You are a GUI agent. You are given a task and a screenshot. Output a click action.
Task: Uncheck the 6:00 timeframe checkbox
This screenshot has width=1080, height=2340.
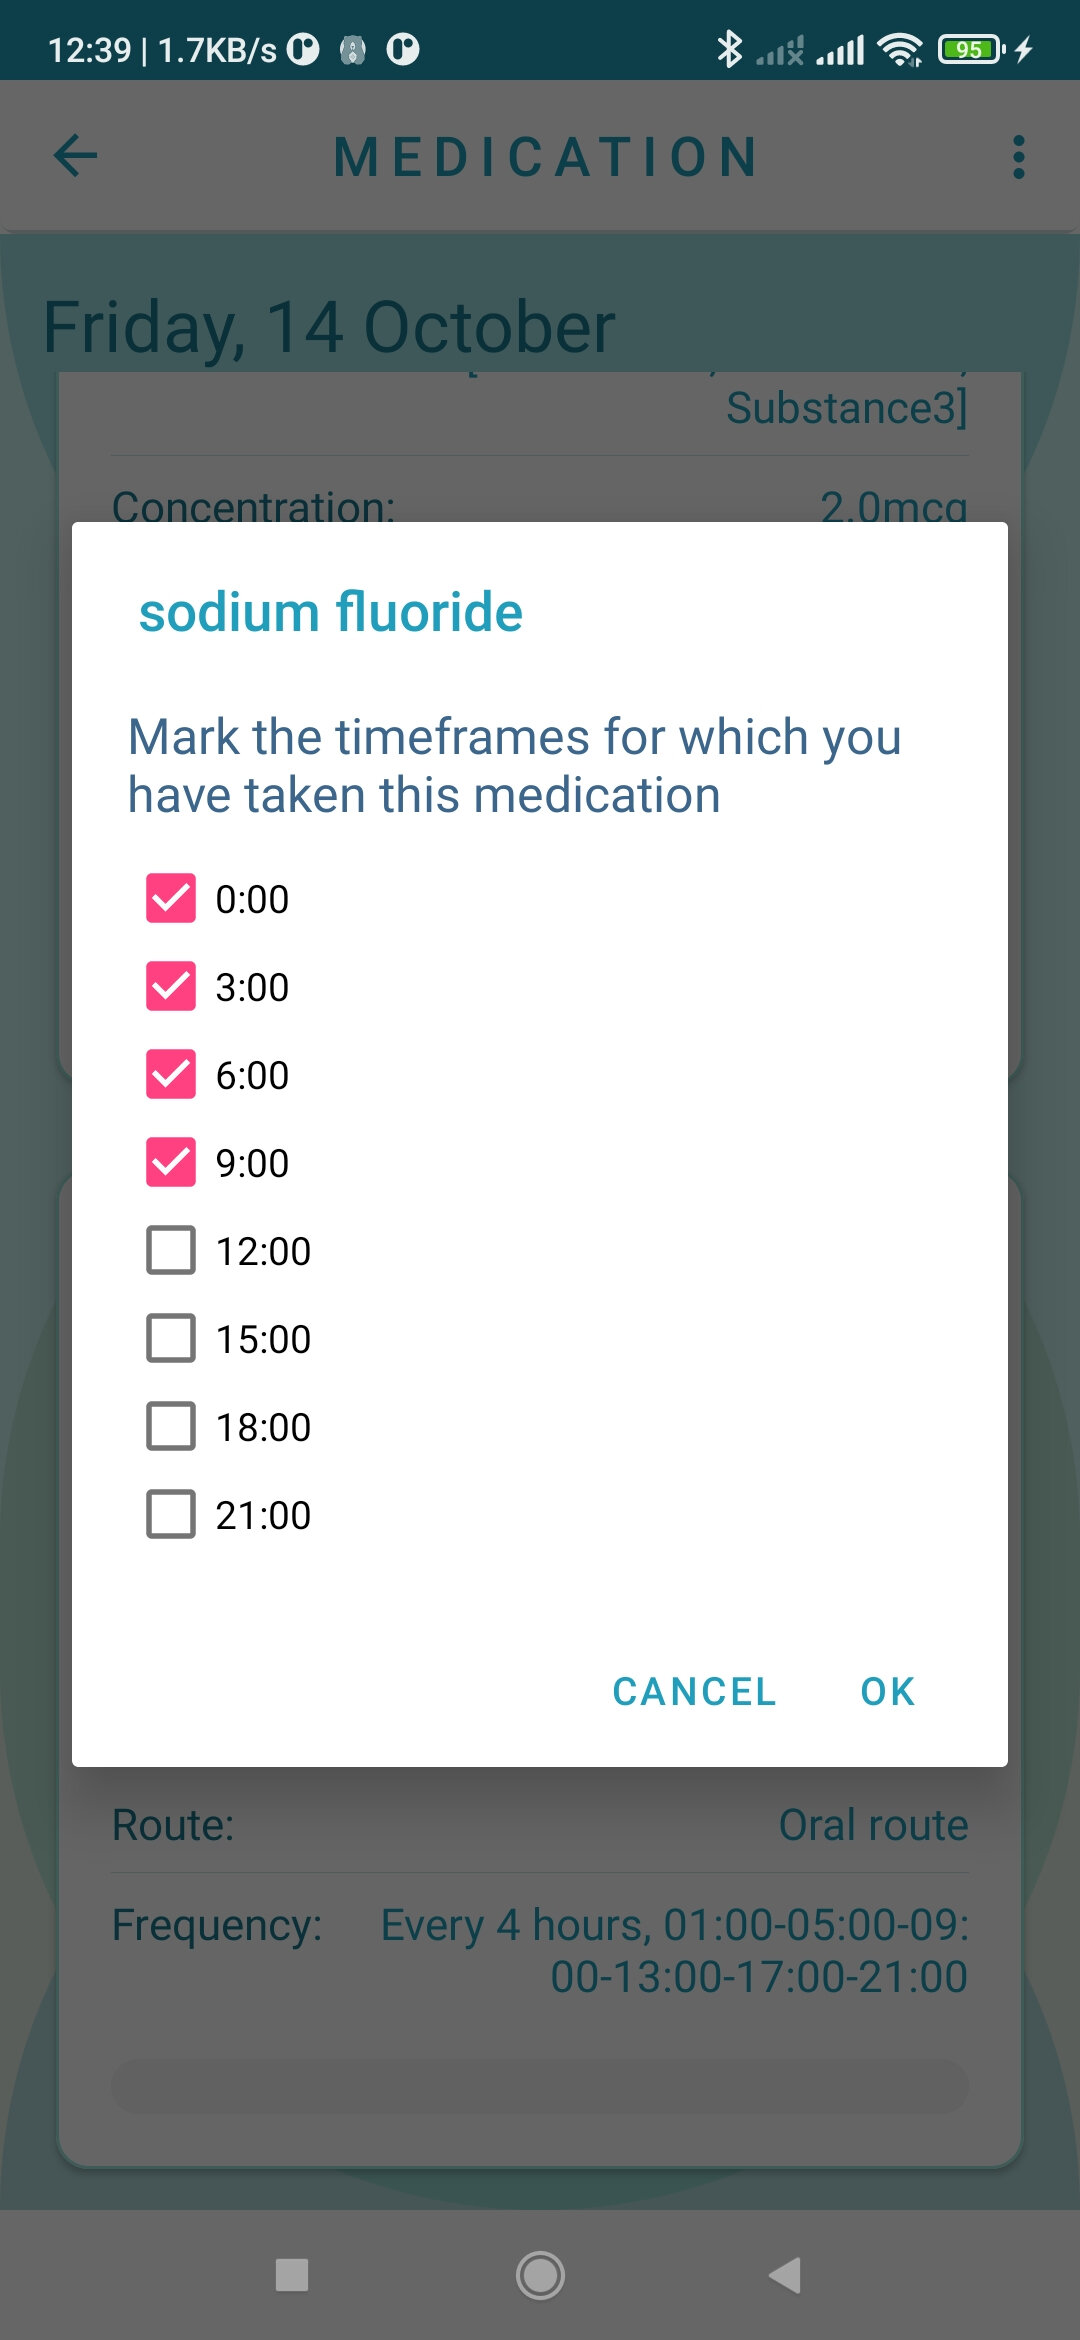point(171,1074)
